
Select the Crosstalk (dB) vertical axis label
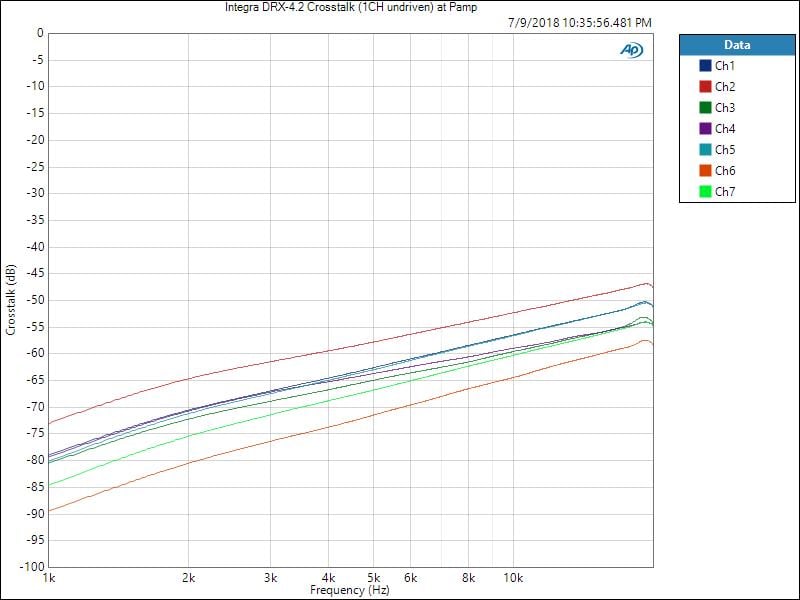point(10,300)
